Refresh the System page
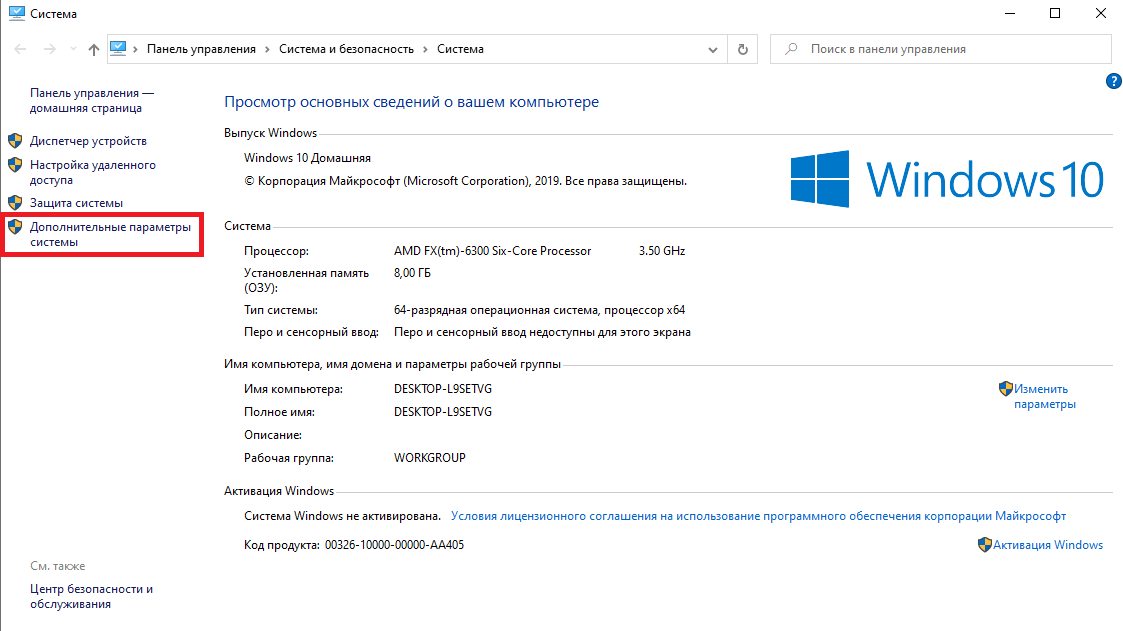Screen dimensions: 1123x631 [x=743, y=49]
